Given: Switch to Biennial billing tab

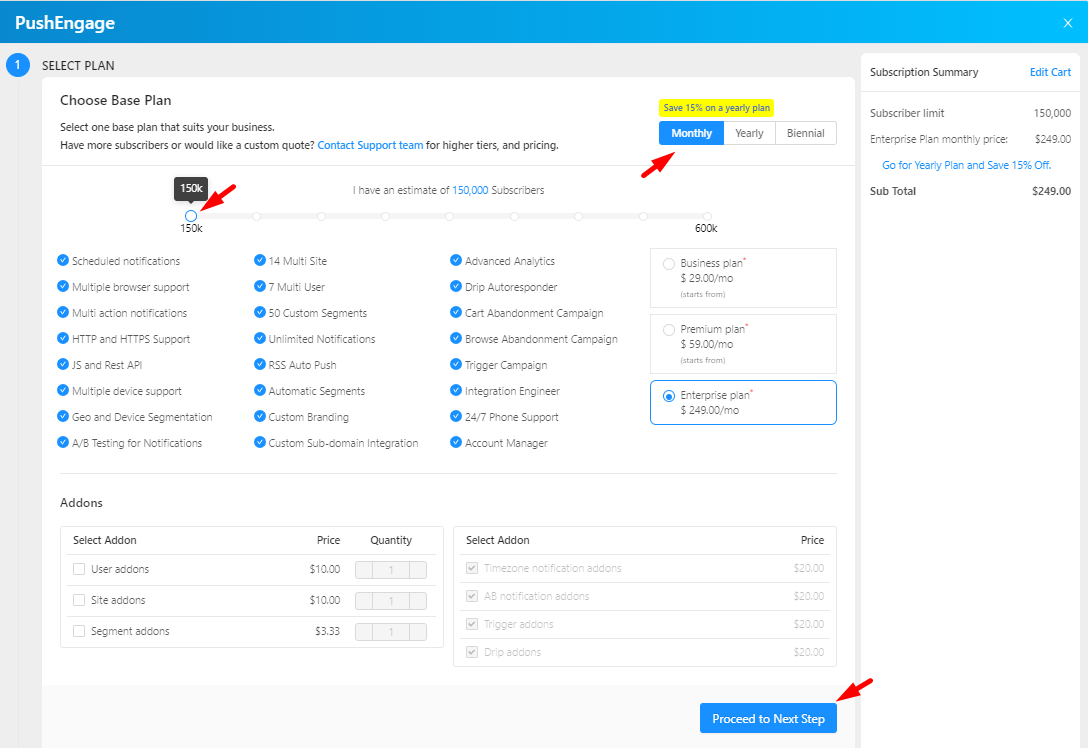Looking at the screenshot, I should [806, 133].
